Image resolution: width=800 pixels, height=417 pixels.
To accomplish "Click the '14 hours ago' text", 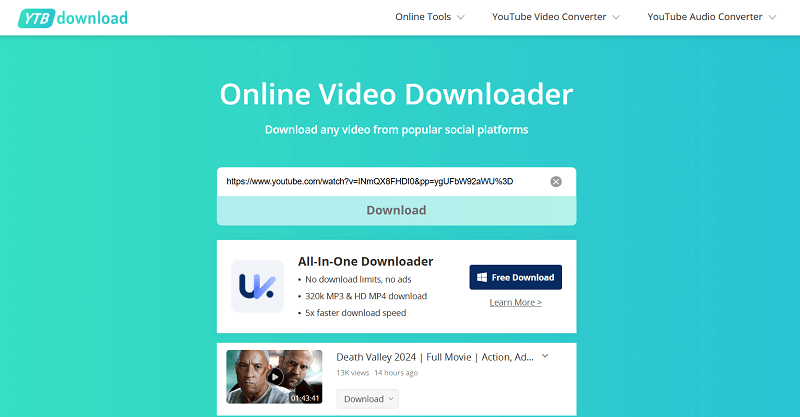I will 396,373.
